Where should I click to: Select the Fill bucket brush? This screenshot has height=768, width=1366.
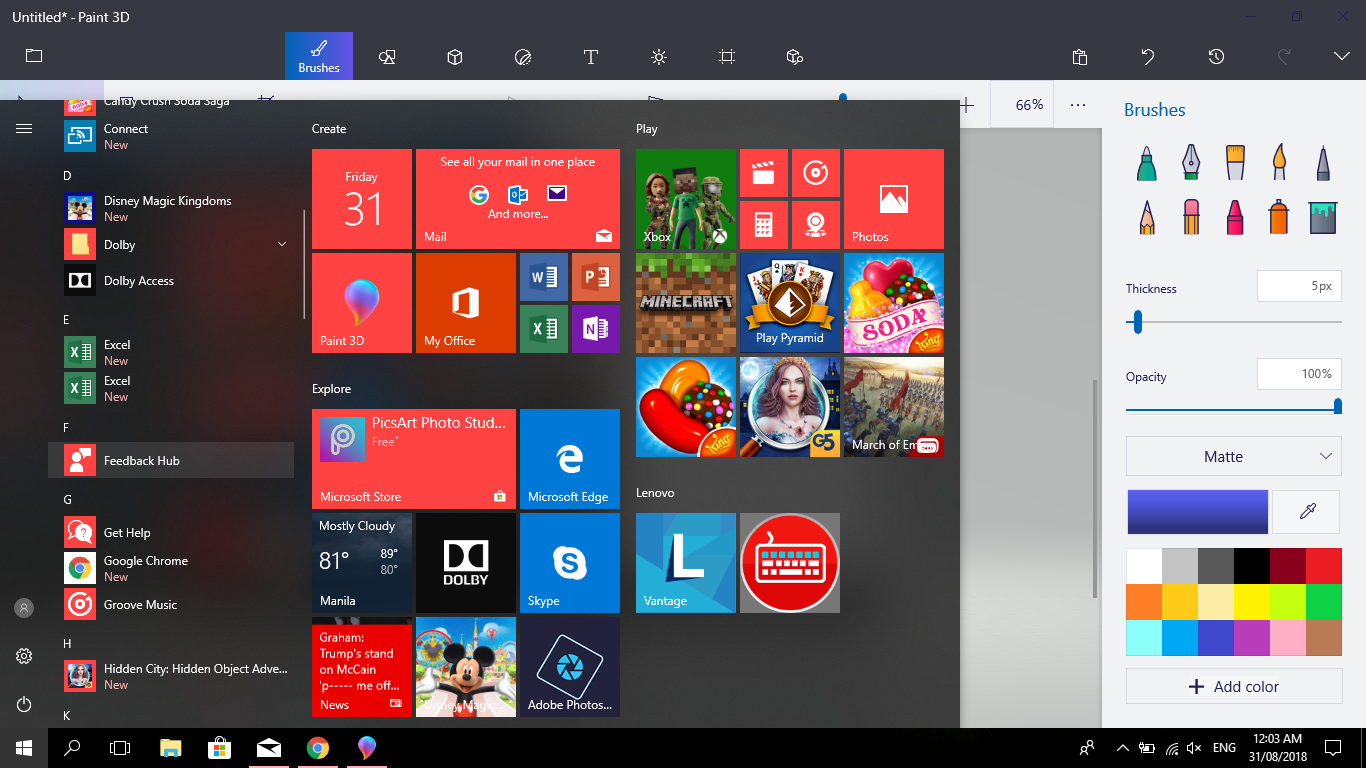(x=1321, y=215)
